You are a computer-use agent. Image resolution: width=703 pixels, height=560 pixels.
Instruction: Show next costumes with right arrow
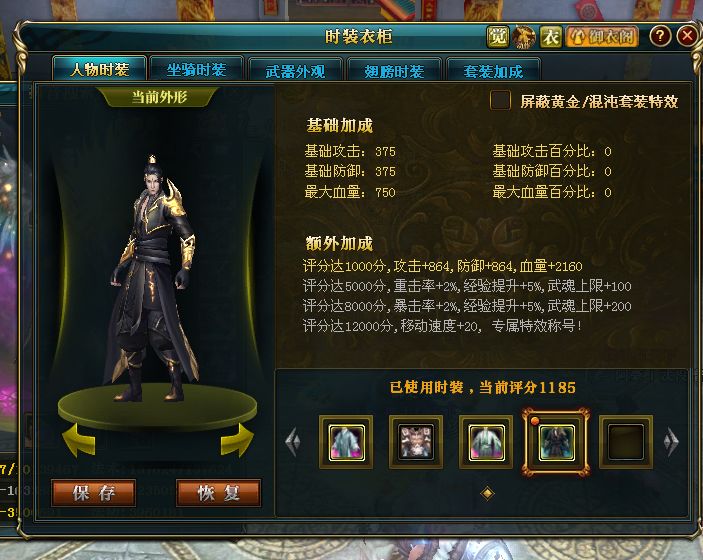coord(671,442)
